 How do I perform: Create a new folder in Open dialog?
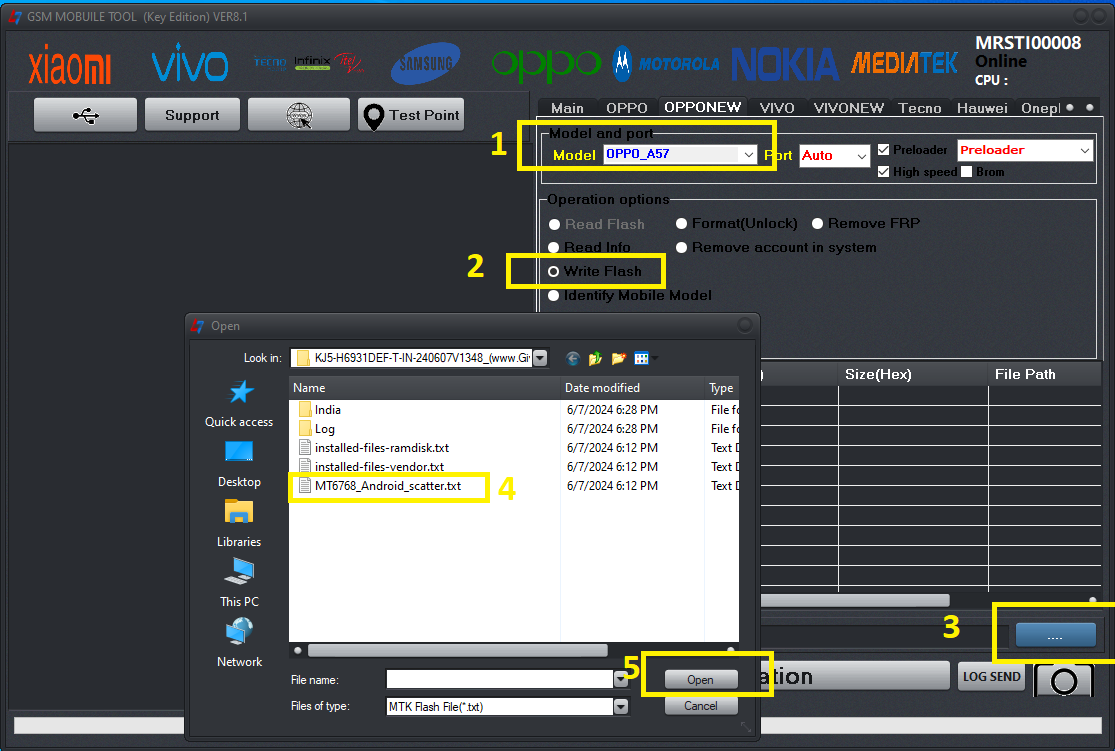pyautogui.click(x=618, y=358)
